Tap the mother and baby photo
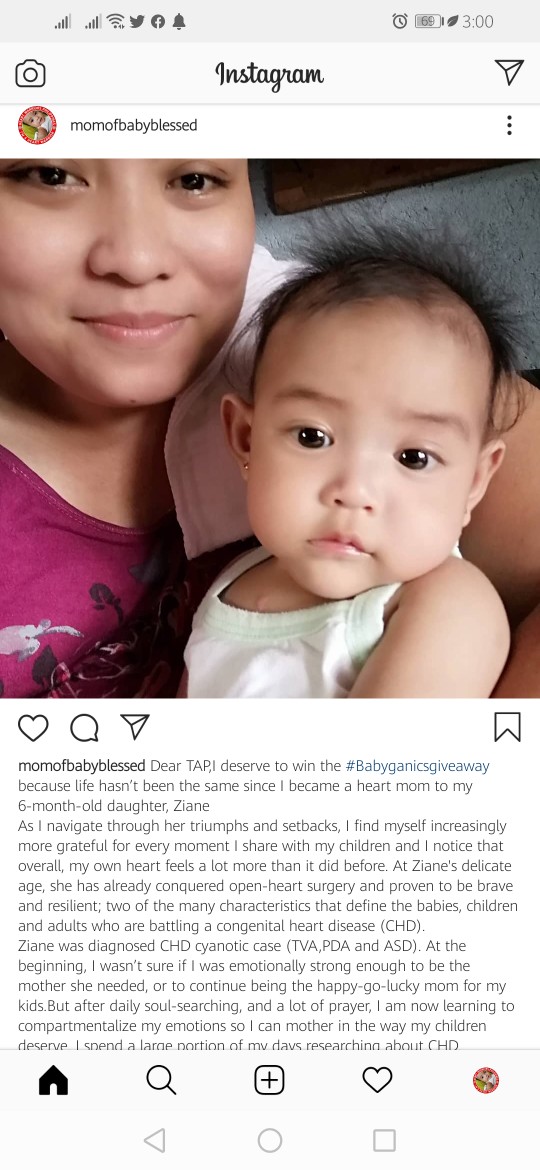 pyautogui.click(x=270, y=428)
